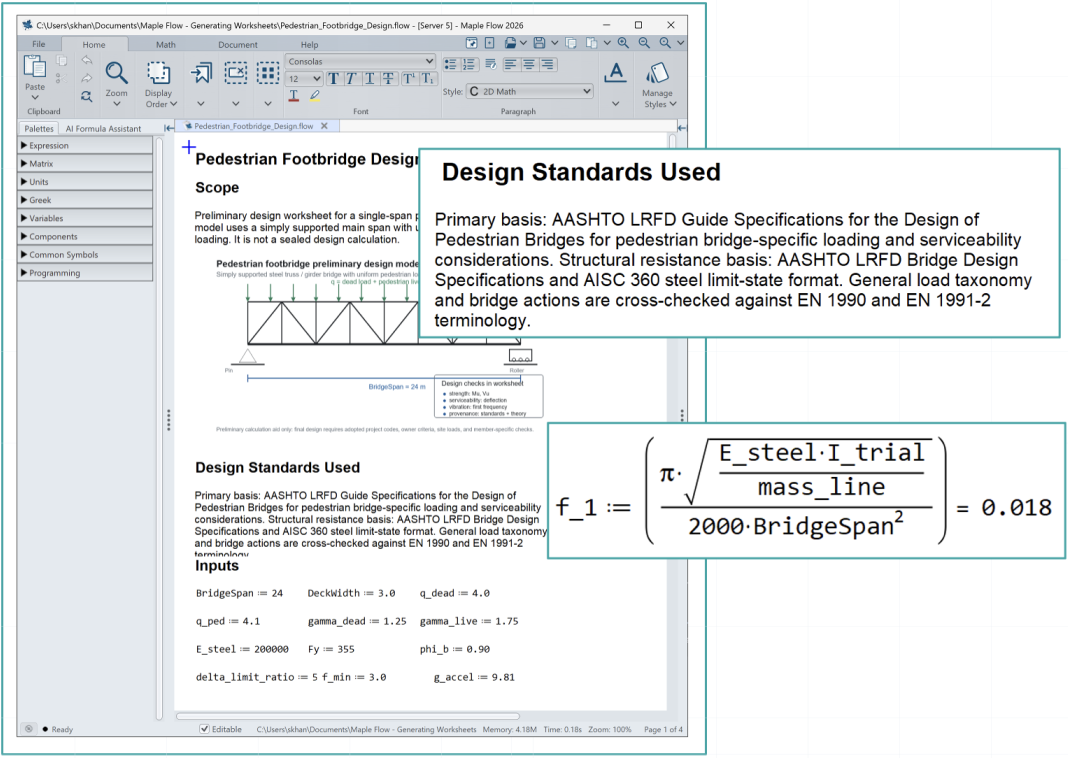Click the rightmost zoom magnifier icon in the top bar
The height and width of the screenshot is (758, 1068).
tap(665, 43)
